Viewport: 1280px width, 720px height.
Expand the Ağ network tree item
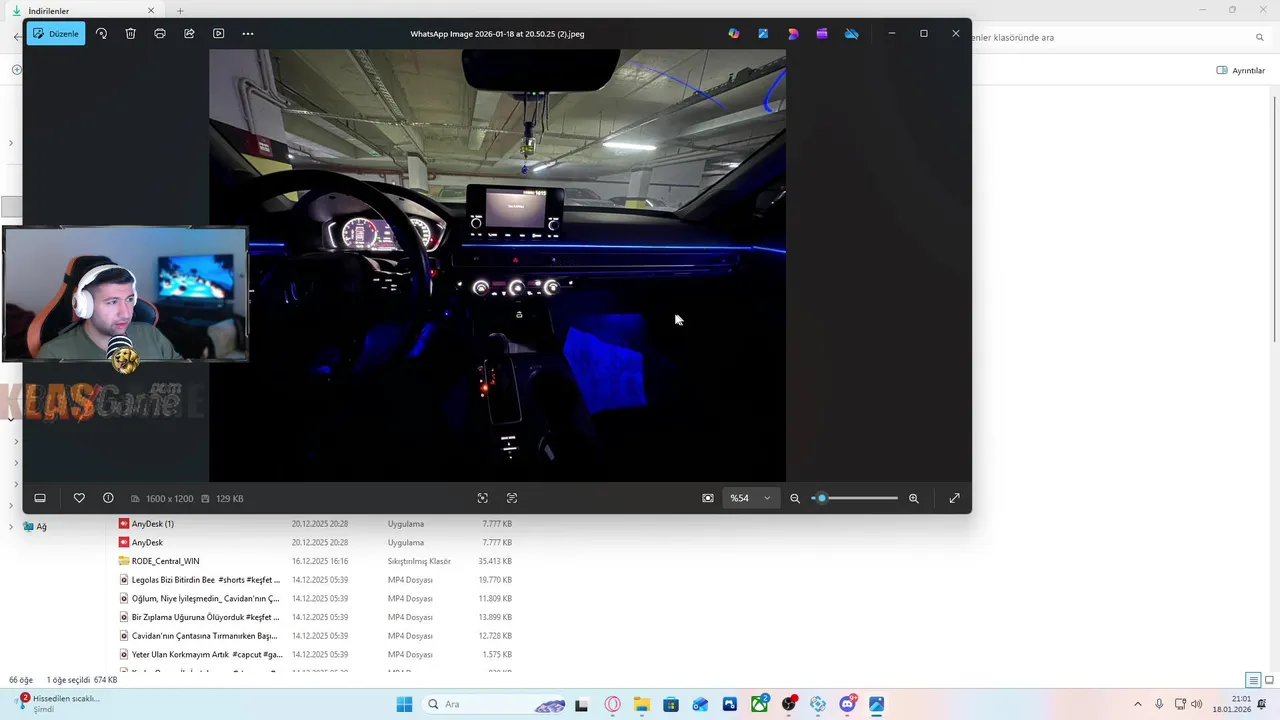click(11, 526)
